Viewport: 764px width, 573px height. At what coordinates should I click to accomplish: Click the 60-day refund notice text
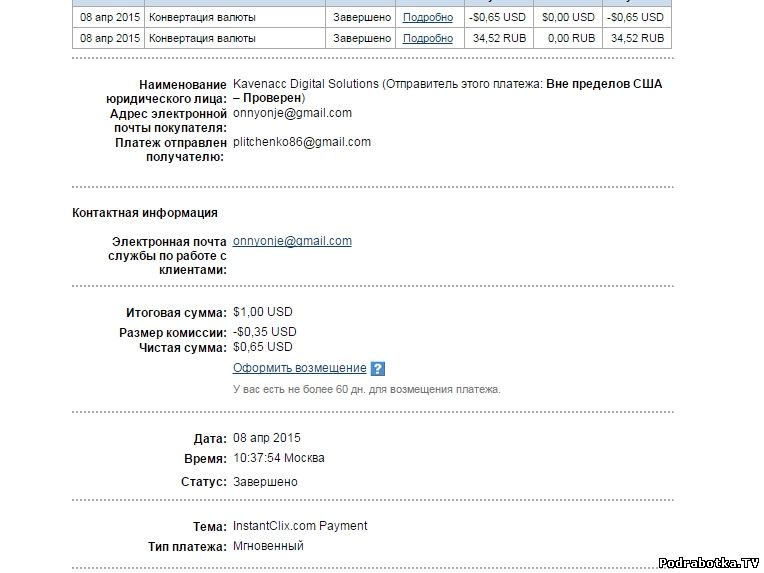click(x=366, y=389)
